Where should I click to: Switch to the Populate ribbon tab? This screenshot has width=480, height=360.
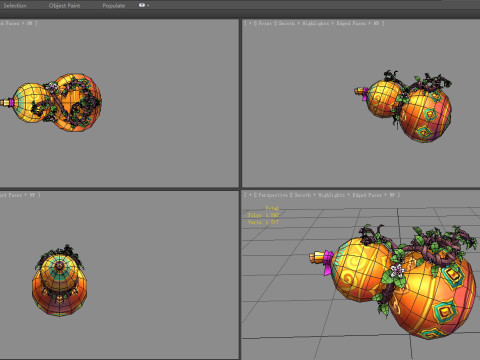114,6
